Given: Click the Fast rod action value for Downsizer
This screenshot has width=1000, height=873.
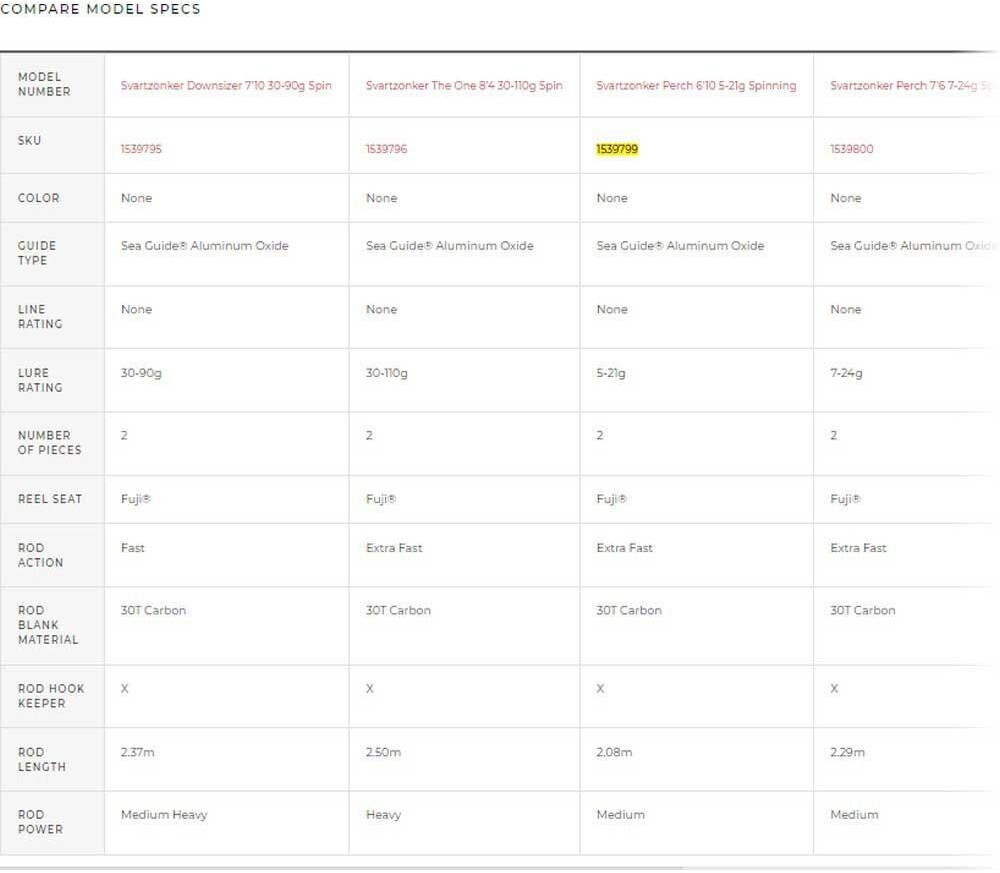Looking at the screenshot, I should 133,548.
